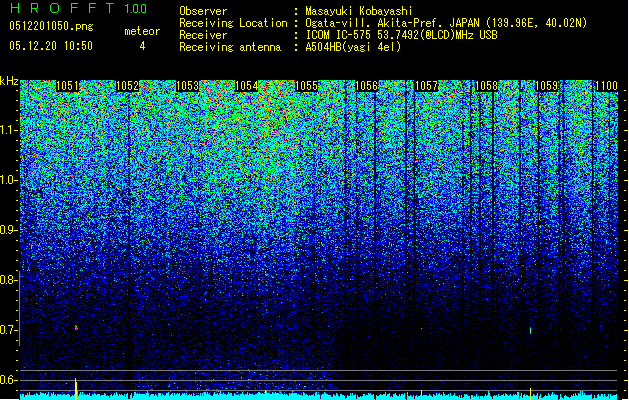Click the 1053 time marker

187,86
